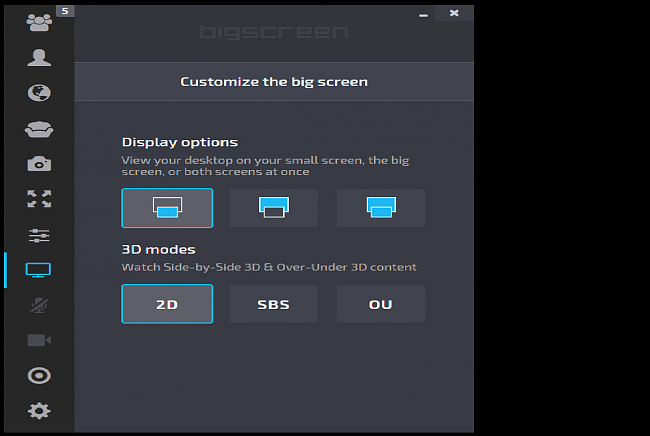The width and height of the screenshot is (650, 436).
Task: Select small screen only display option
Action: pyautogui.click(x=167, y=208)
